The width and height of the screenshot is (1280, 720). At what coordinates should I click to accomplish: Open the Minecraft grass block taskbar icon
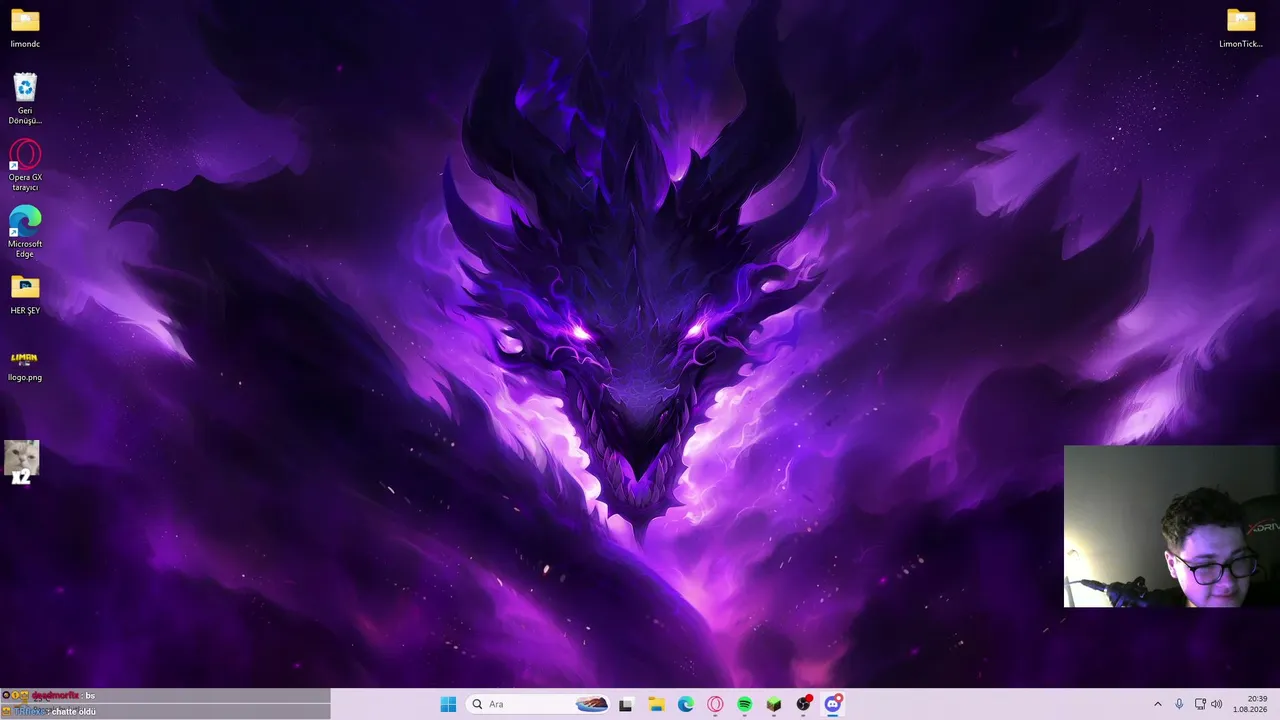point(774,704)
